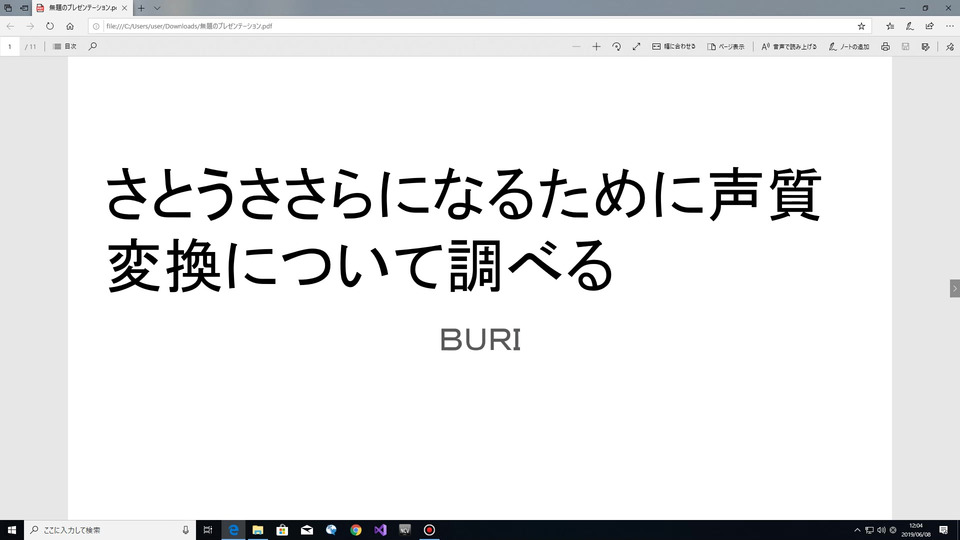Open the Windows Start menu
Viewport: 960px width, 540px height.
pos(12,530)
